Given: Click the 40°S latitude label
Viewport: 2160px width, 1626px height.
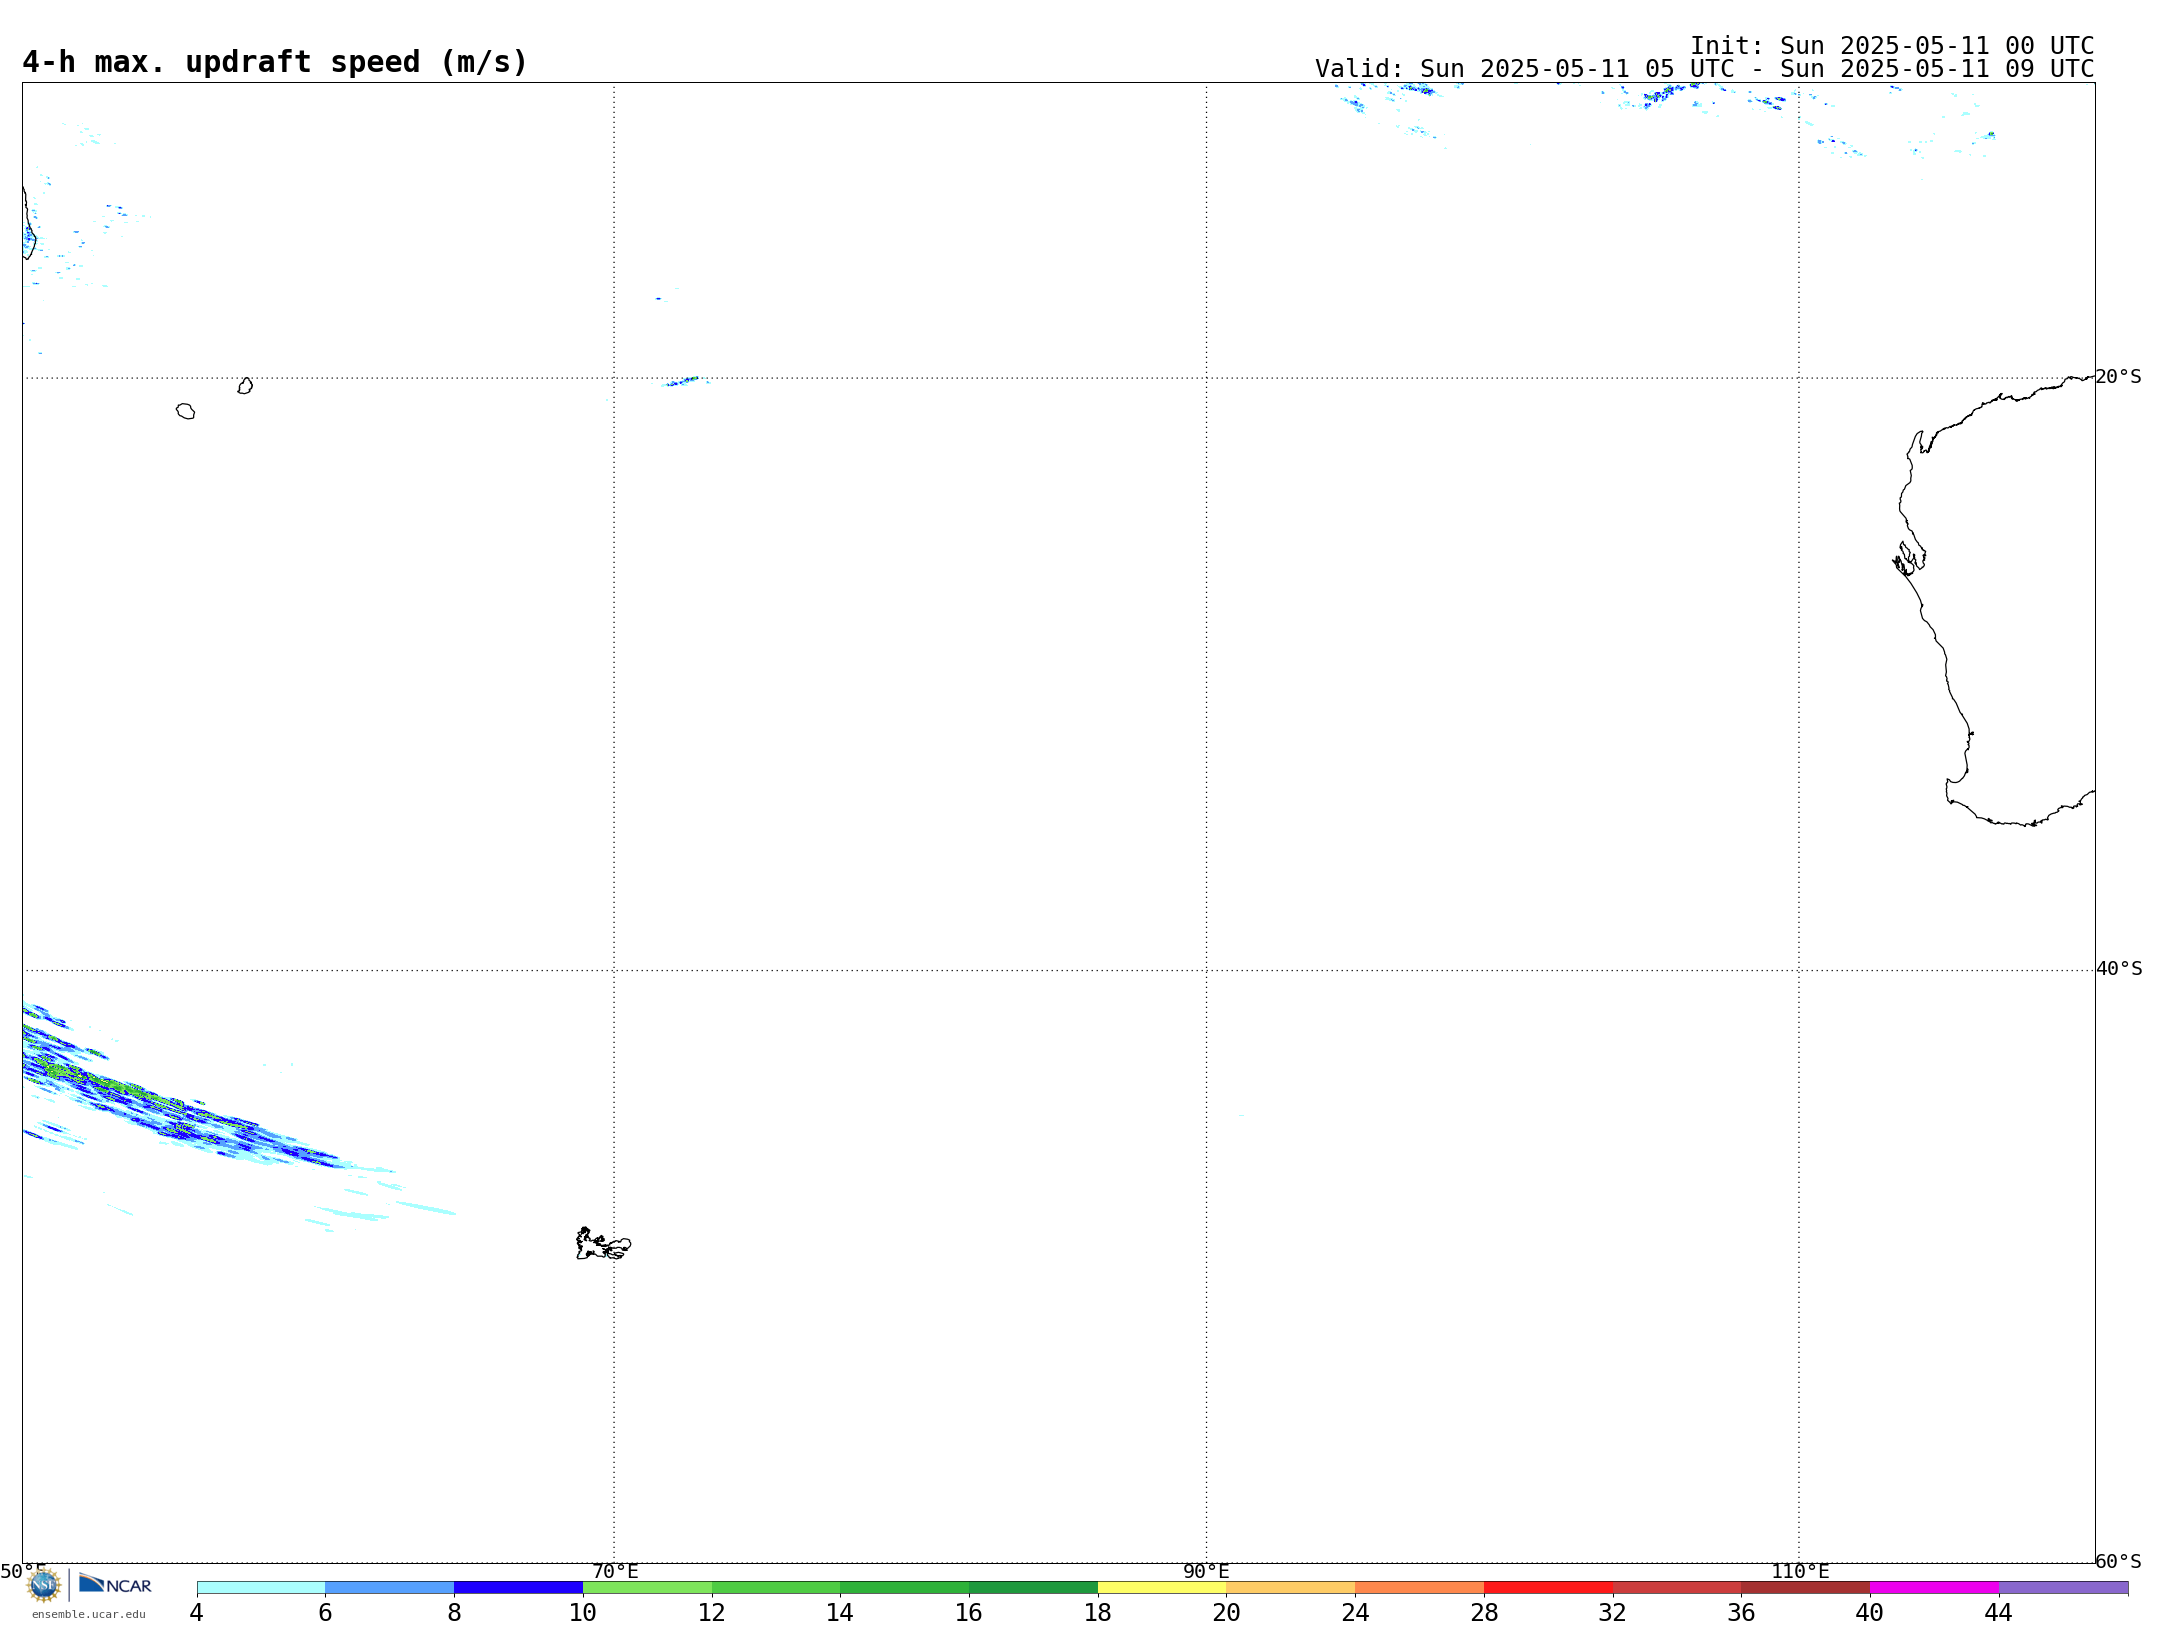Looking at the screenshot, I should point(2118,969).
